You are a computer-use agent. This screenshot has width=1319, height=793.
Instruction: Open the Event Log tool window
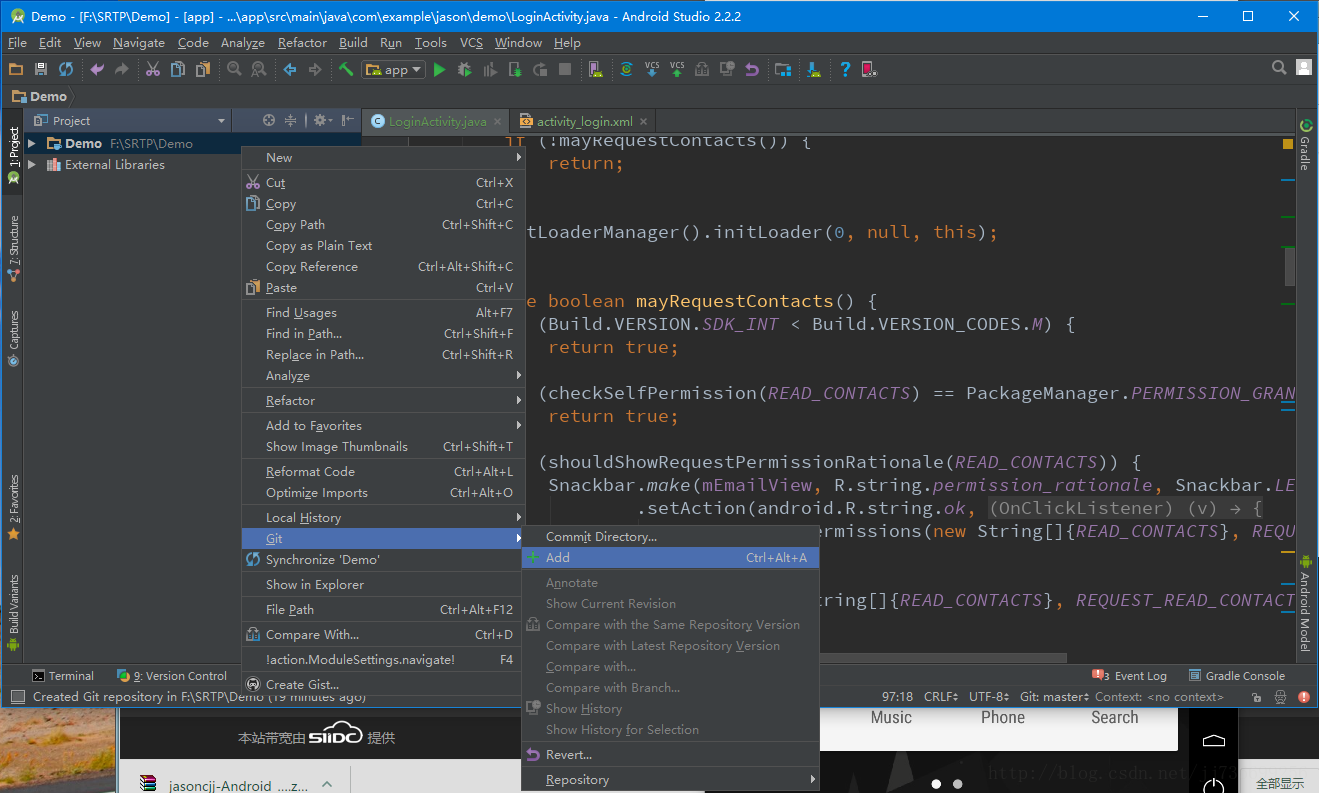(x=1130, y=676)
